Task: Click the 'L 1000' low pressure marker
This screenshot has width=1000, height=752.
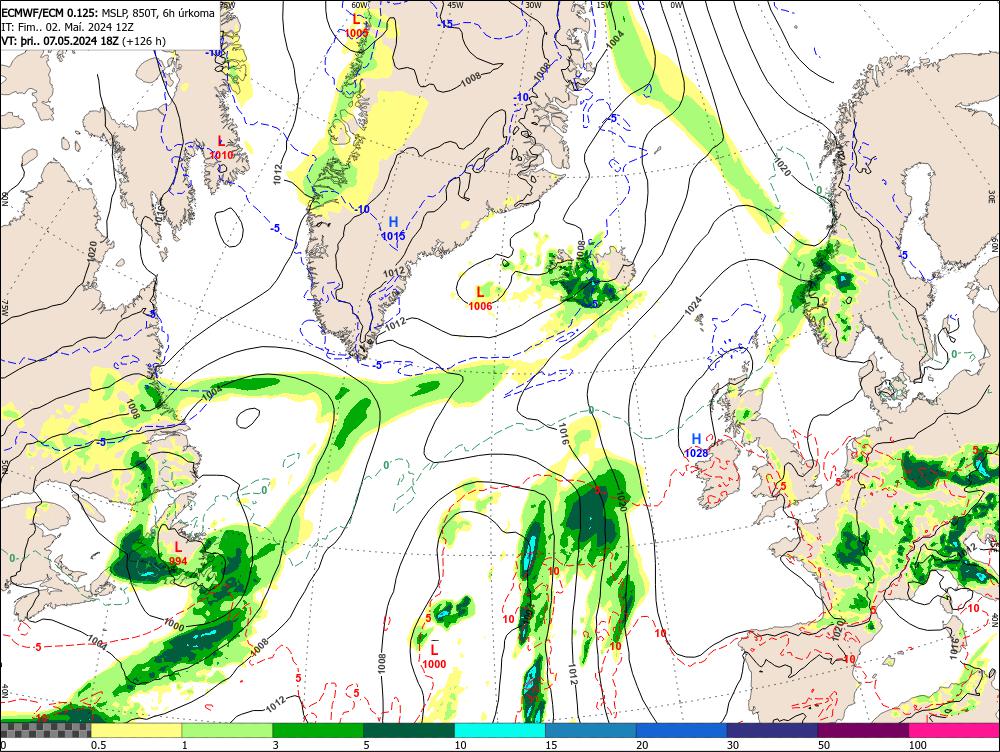Action: click(434, 656)
